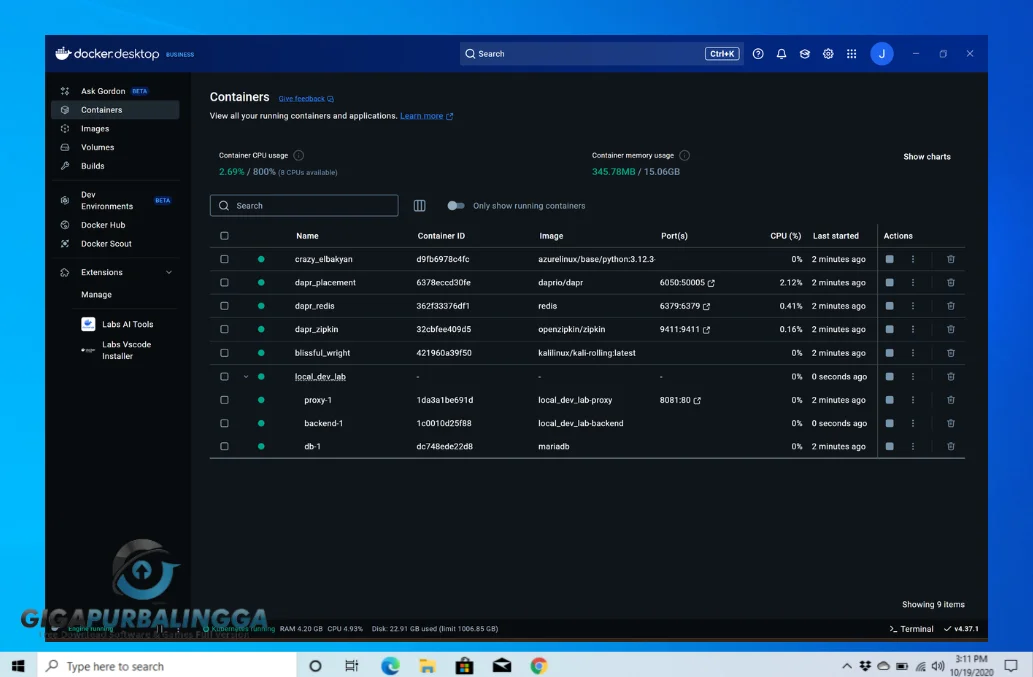Open more actions for backend-1
The image size is (1033, 677).
[x=912, y=423]
